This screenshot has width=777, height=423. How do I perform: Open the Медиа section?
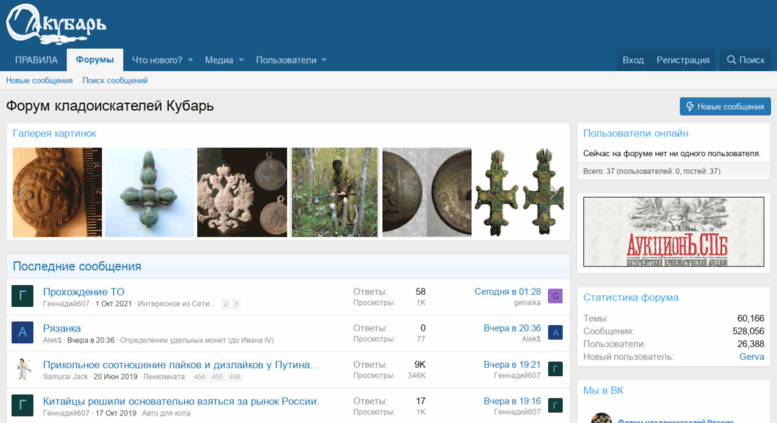219,60
